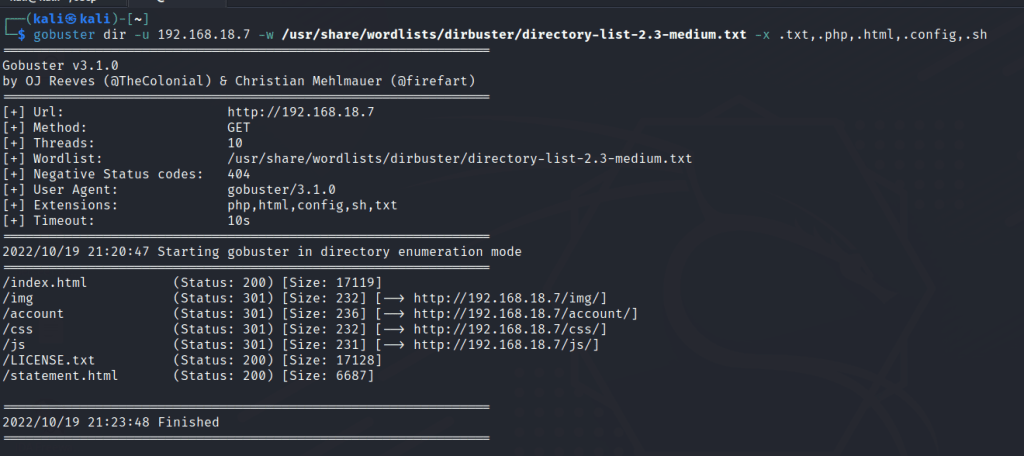Click the /account directory result entry
The image size is (1024, 456).
click(33, 314)
